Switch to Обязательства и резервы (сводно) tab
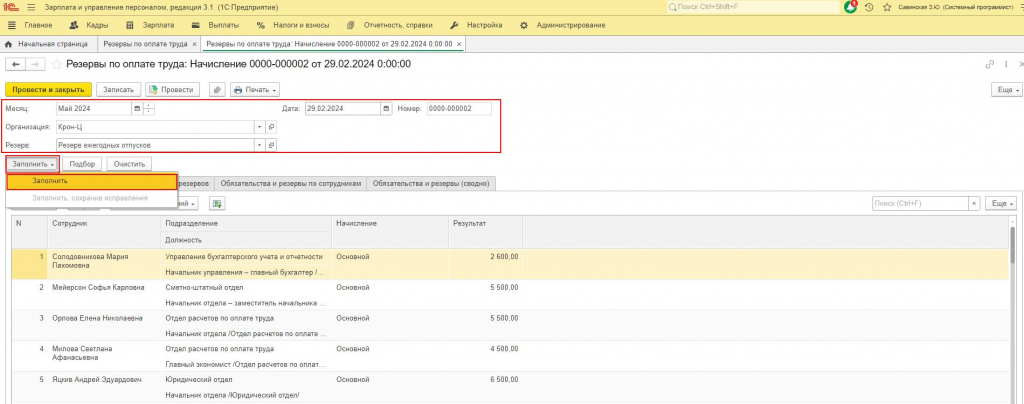This screenshot has height=404, width=1024. coord(431,184)
